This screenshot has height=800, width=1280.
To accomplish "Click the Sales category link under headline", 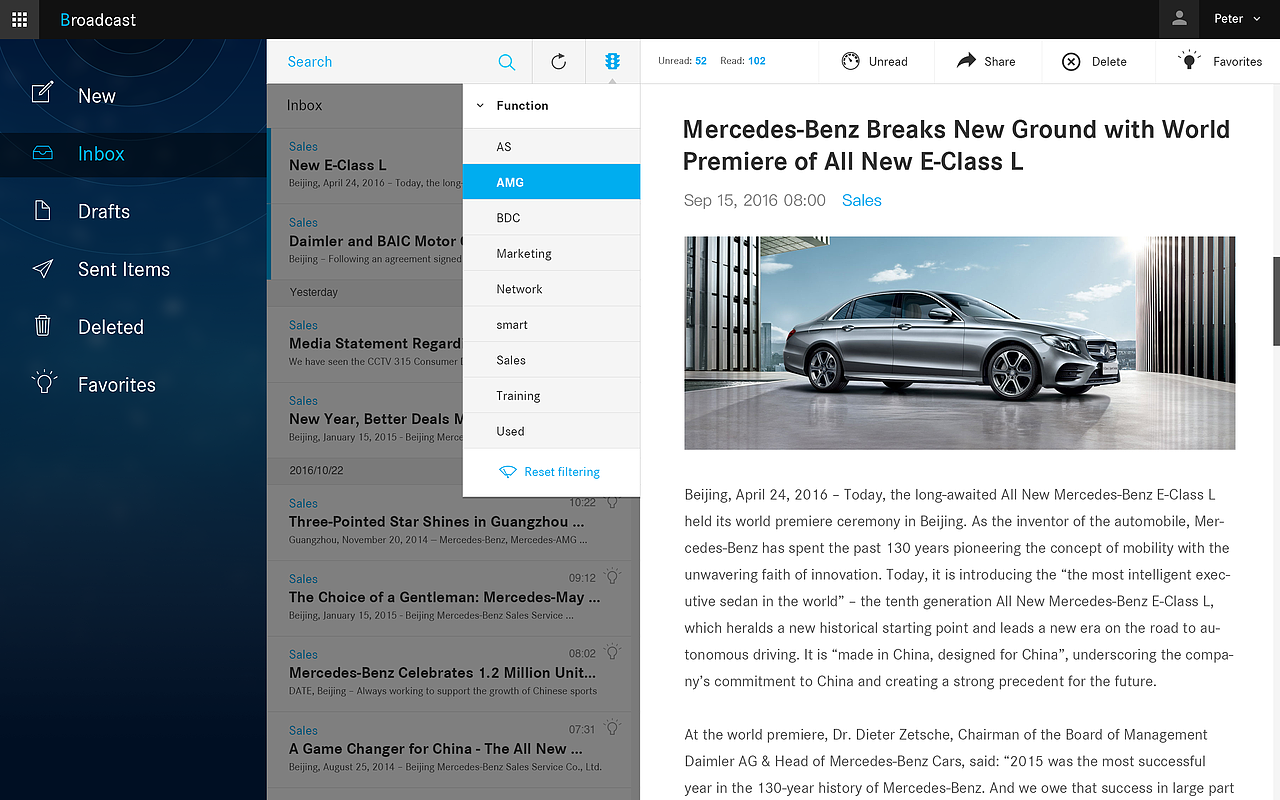I will point(861,201).
